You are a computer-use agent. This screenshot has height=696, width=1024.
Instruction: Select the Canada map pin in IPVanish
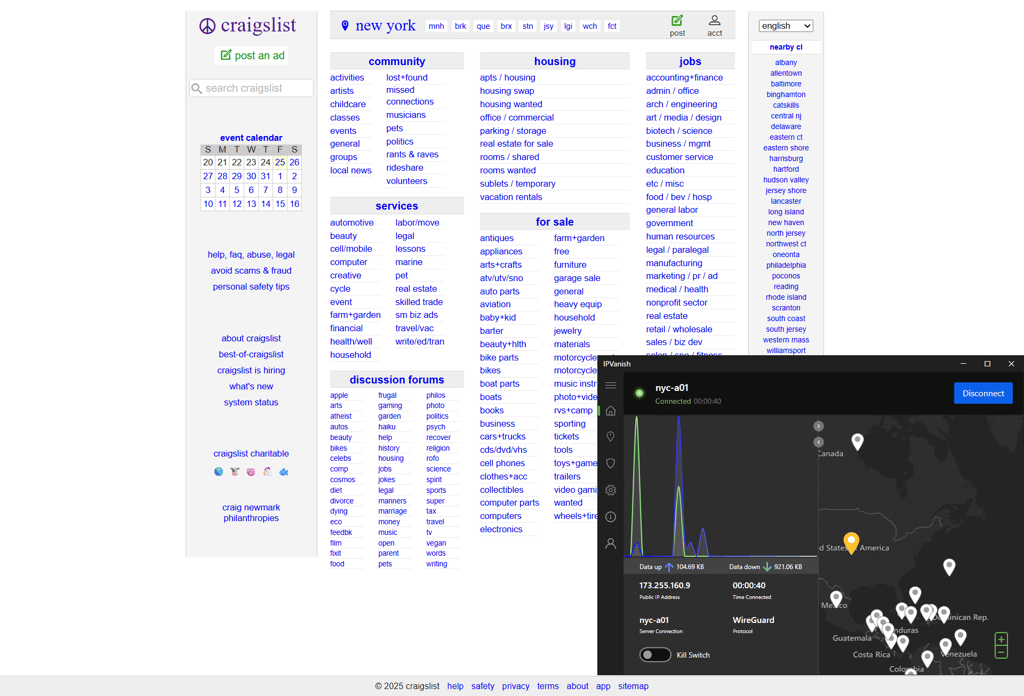point(857,441)
